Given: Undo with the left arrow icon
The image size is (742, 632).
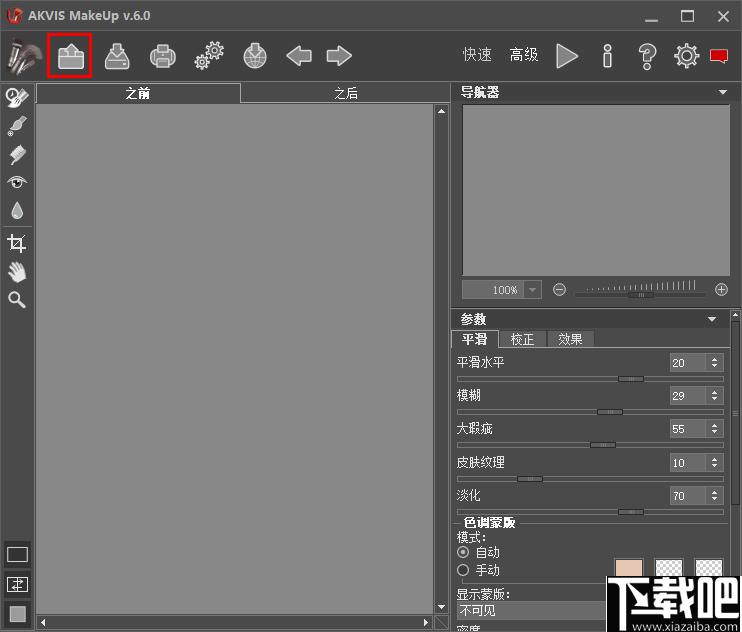Looking at the screenshot, I should 299,56.
